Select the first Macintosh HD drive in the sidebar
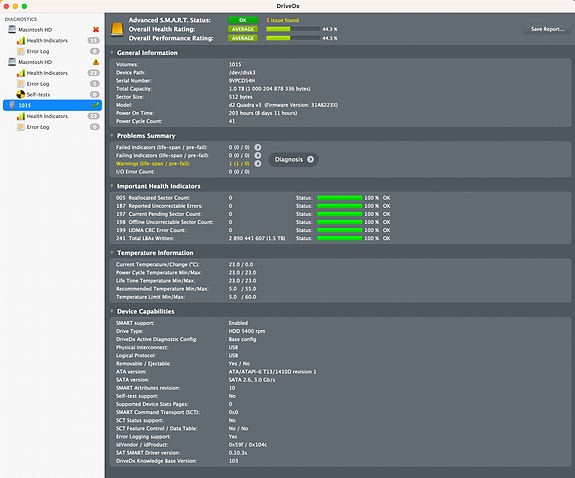This screenshot has height=478, width=575. (35, 29)
